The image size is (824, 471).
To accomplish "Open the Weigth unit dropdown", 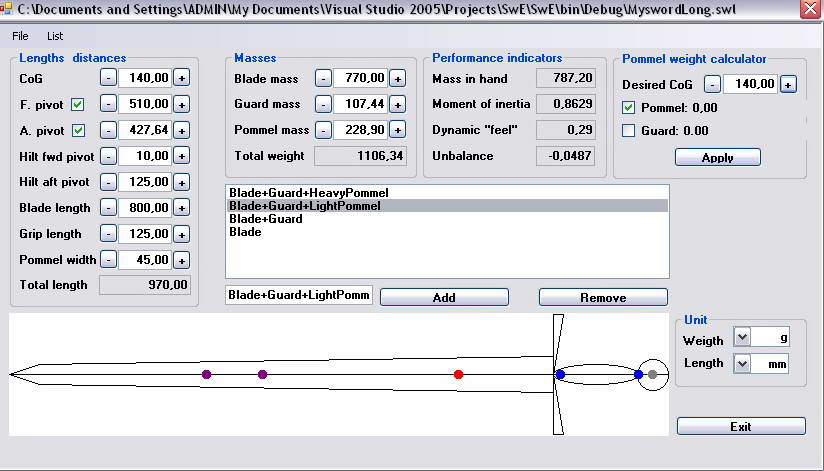I will [x=741, y=338].
